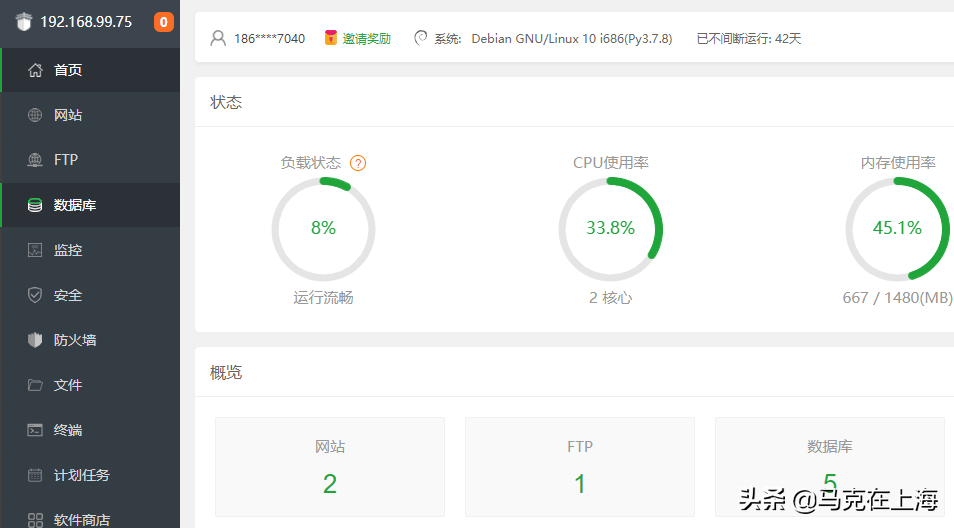Click the firewall shield icon
954x528 pixels.
point(36,340)
